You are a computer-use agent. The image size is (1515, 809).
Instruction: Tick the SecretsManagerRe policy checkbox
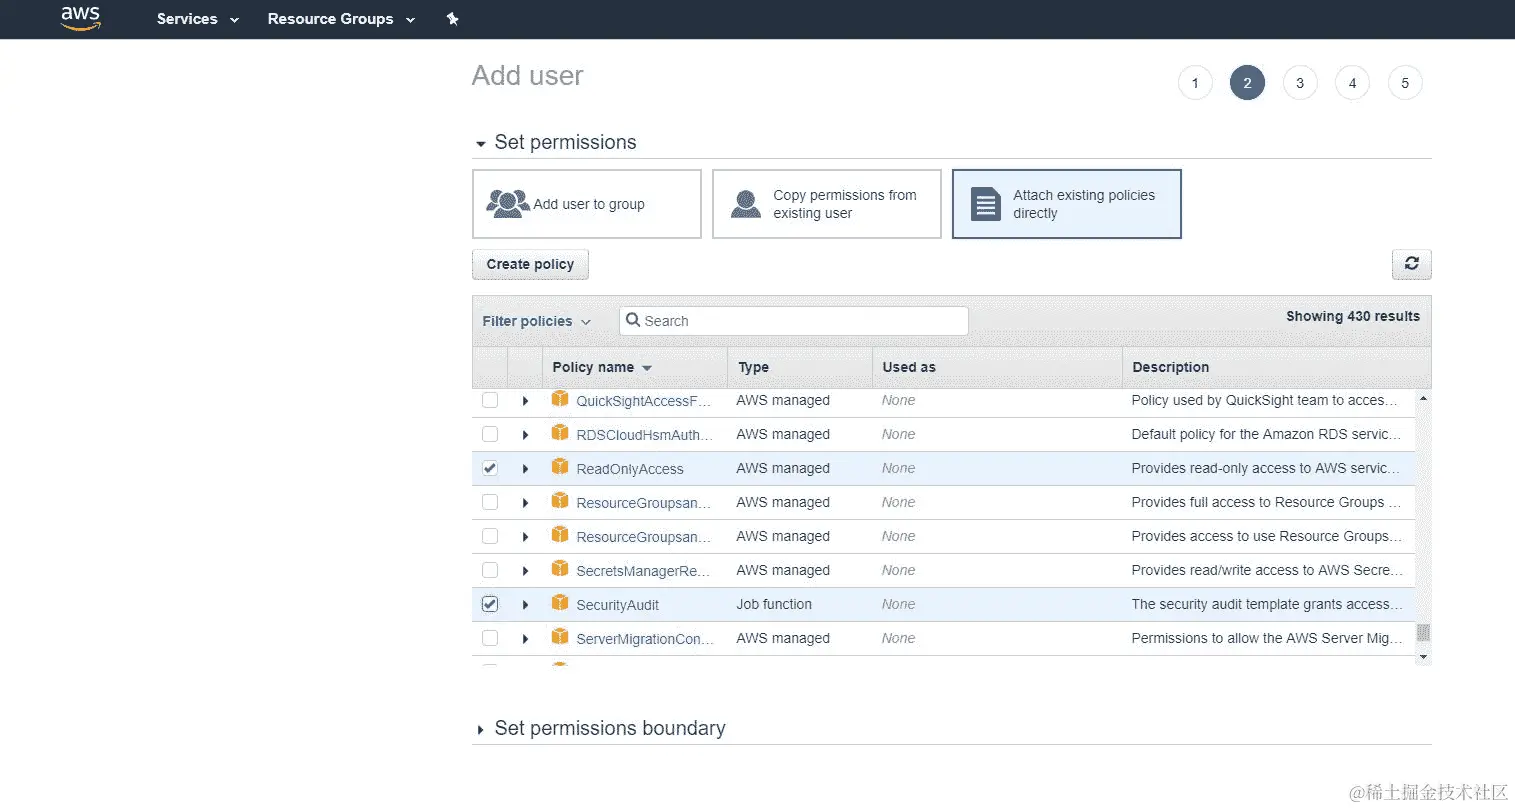point(490,570)
